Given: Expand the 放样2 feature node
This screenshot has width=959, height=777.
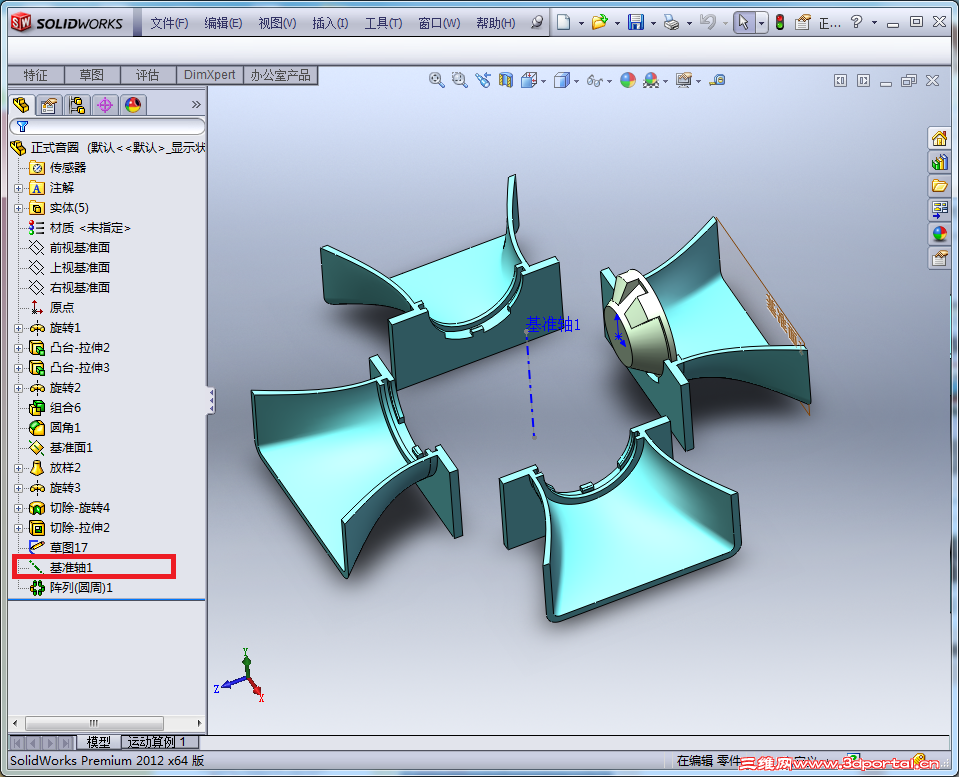Looking at the screenshot, I should [18, 469].
